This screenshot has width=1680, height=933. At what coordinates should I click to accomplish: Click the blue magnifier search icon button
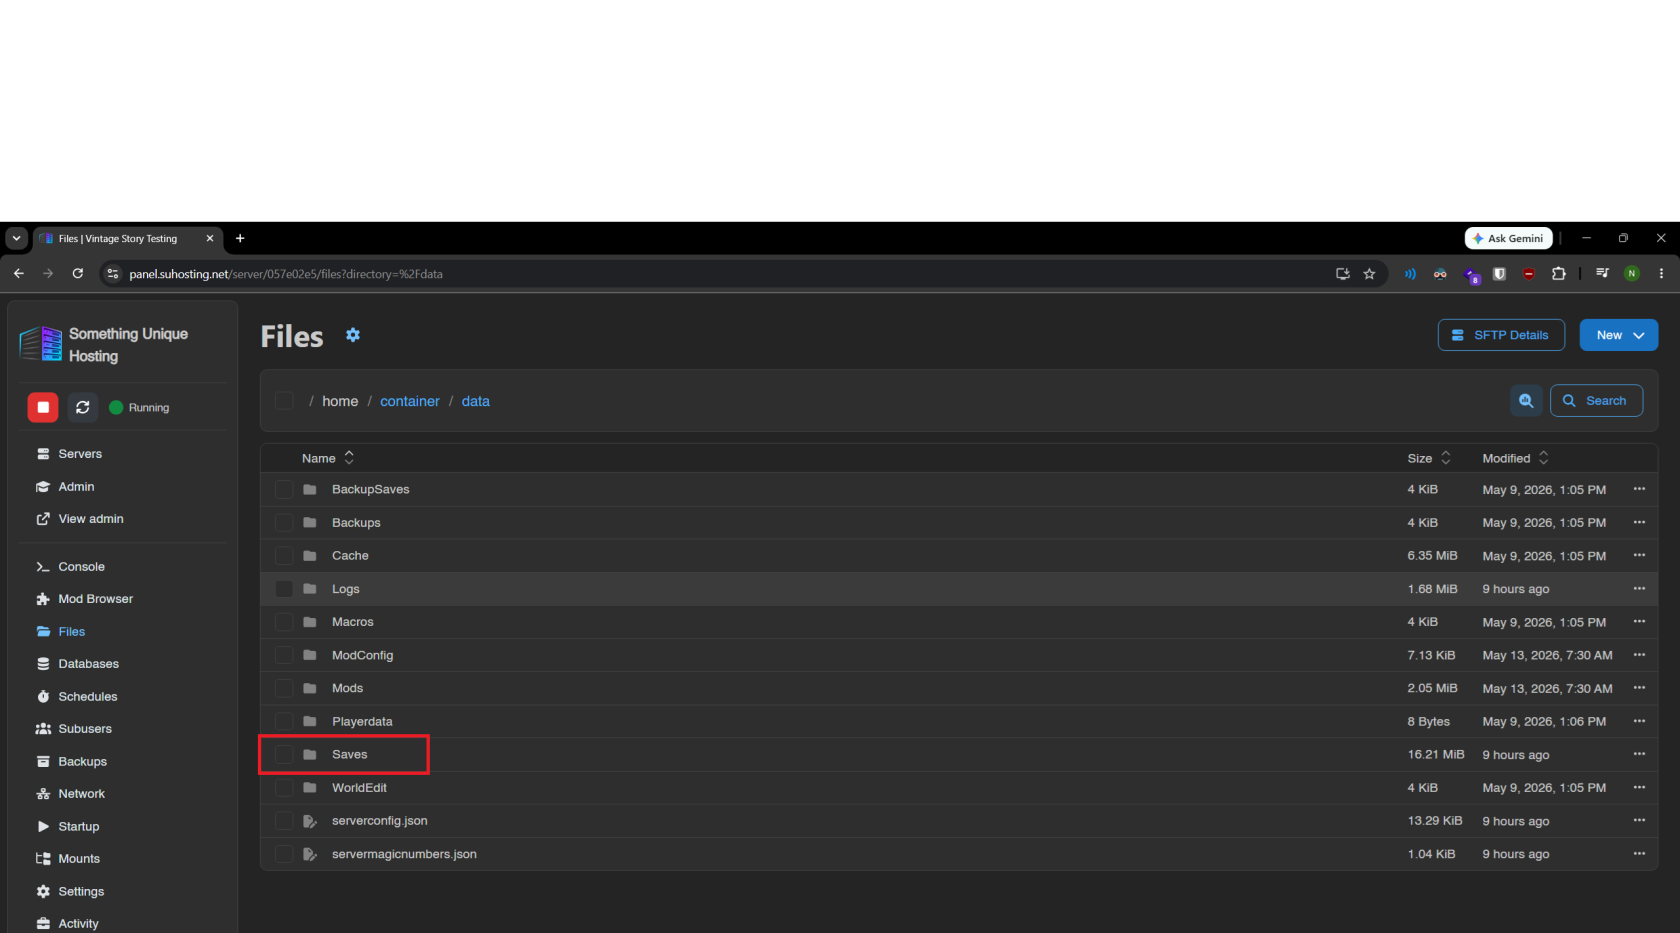click(1526, 401)
